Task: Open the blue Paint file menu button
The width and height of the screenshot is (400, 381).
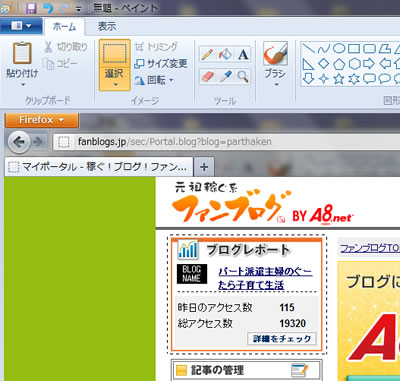Action: click(21, 26)
